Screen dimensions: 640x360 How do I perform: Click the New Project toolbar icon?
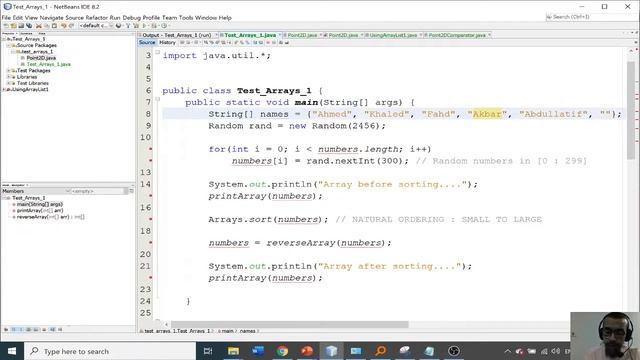click(x=13, y=26)
